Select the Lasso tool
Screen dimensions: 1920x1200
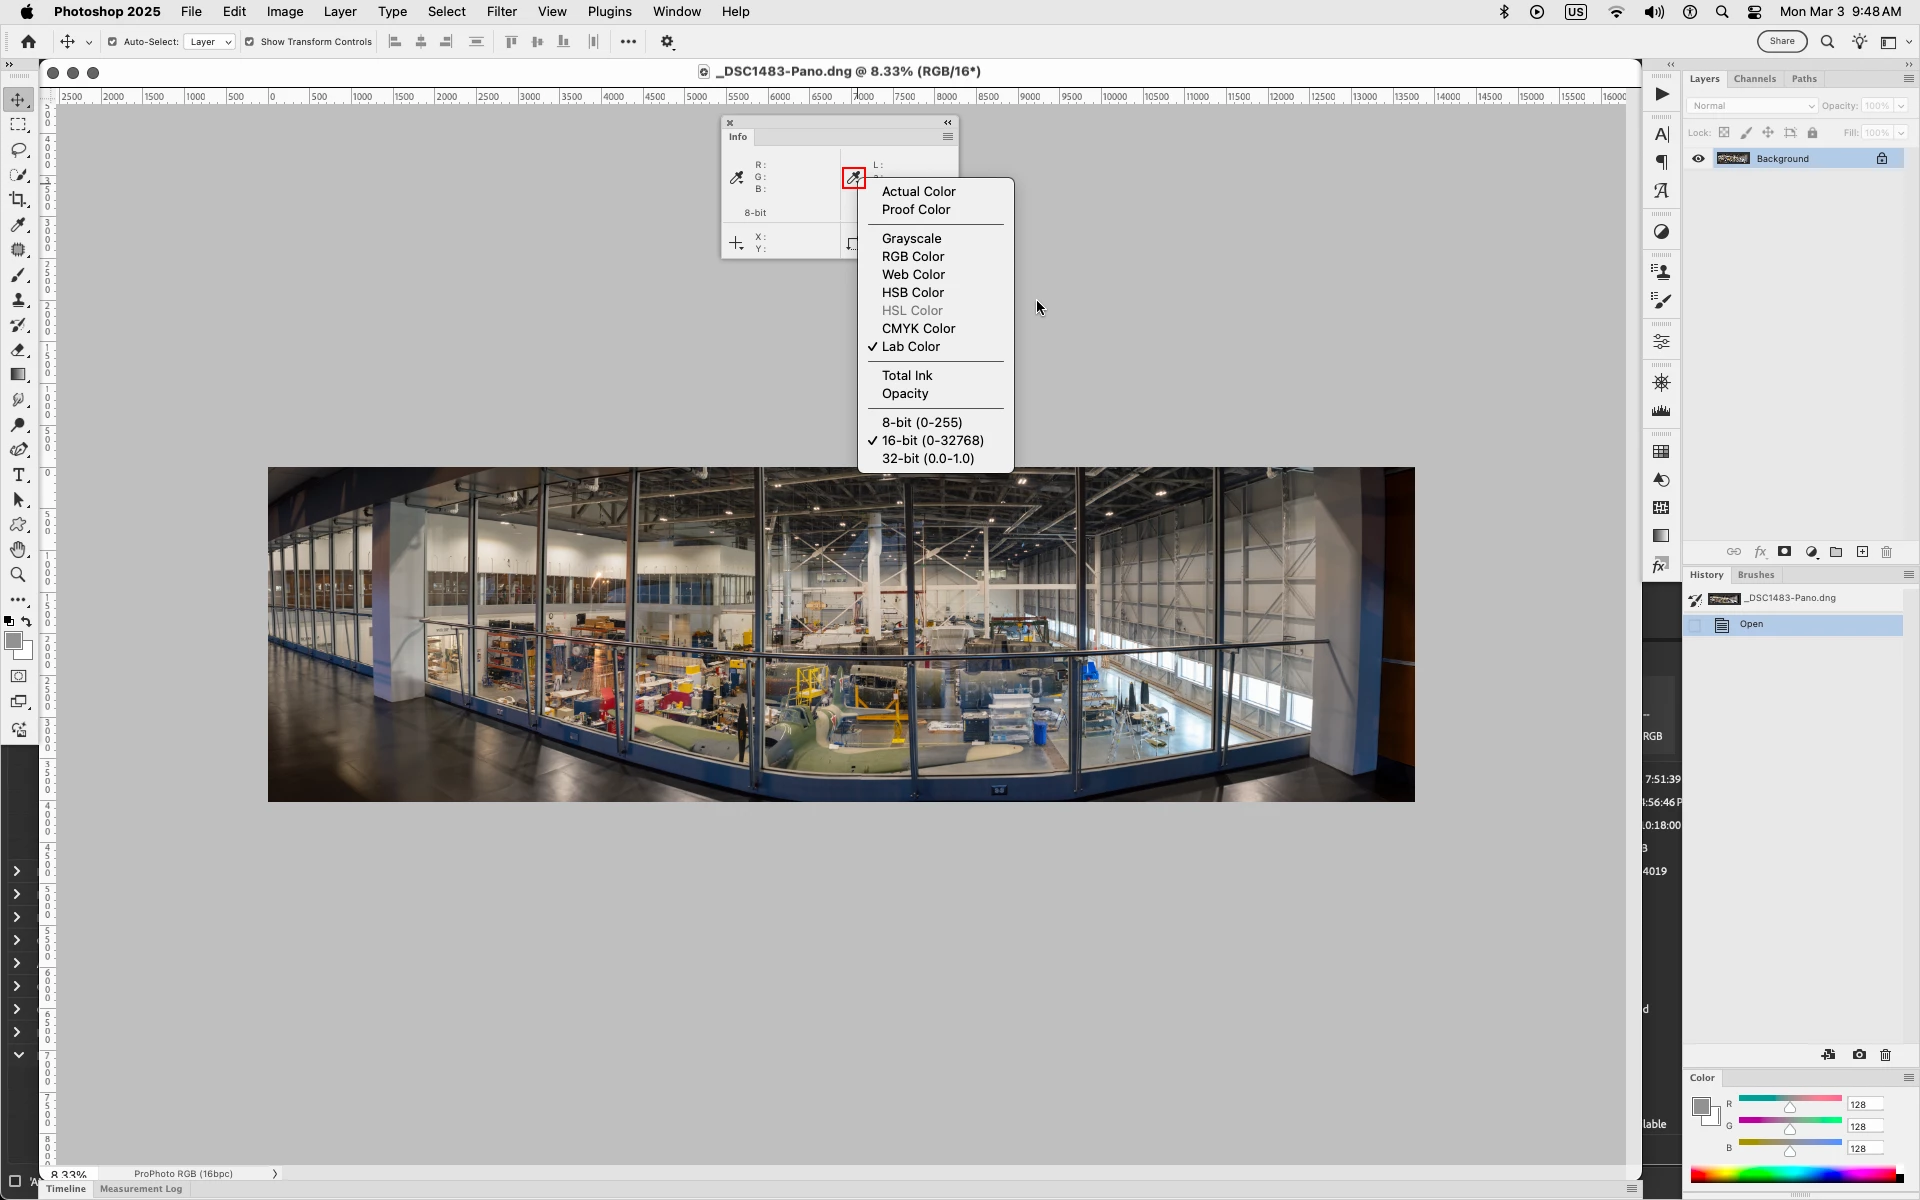point(18,150)
